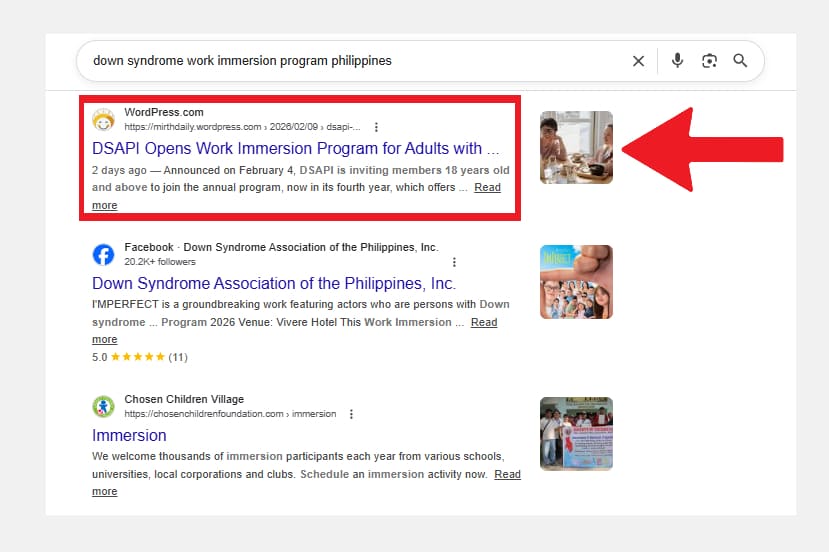Click the Facebook result thumbnail image
Viewport: 829px width, 552px height.
[x=576, y=282]
